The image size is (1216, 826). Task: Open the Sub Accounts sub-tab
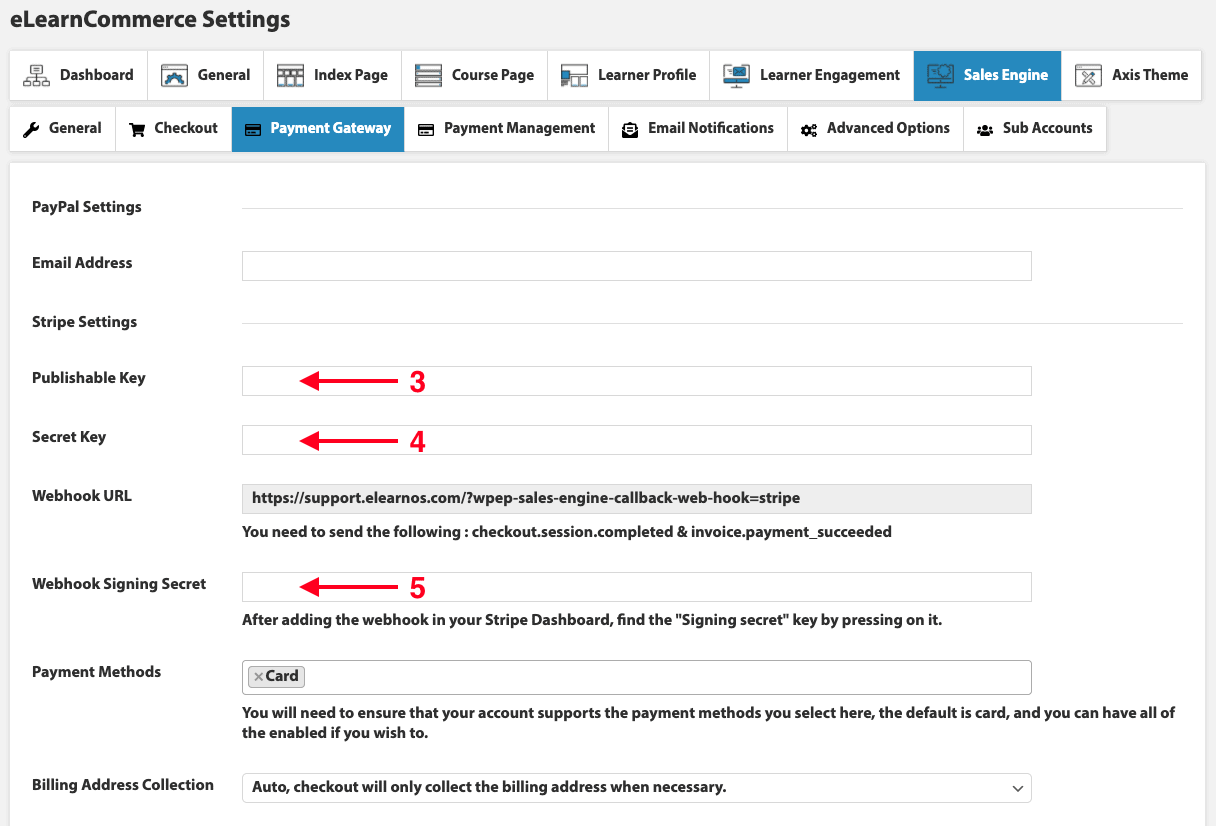coord(1035,129)
